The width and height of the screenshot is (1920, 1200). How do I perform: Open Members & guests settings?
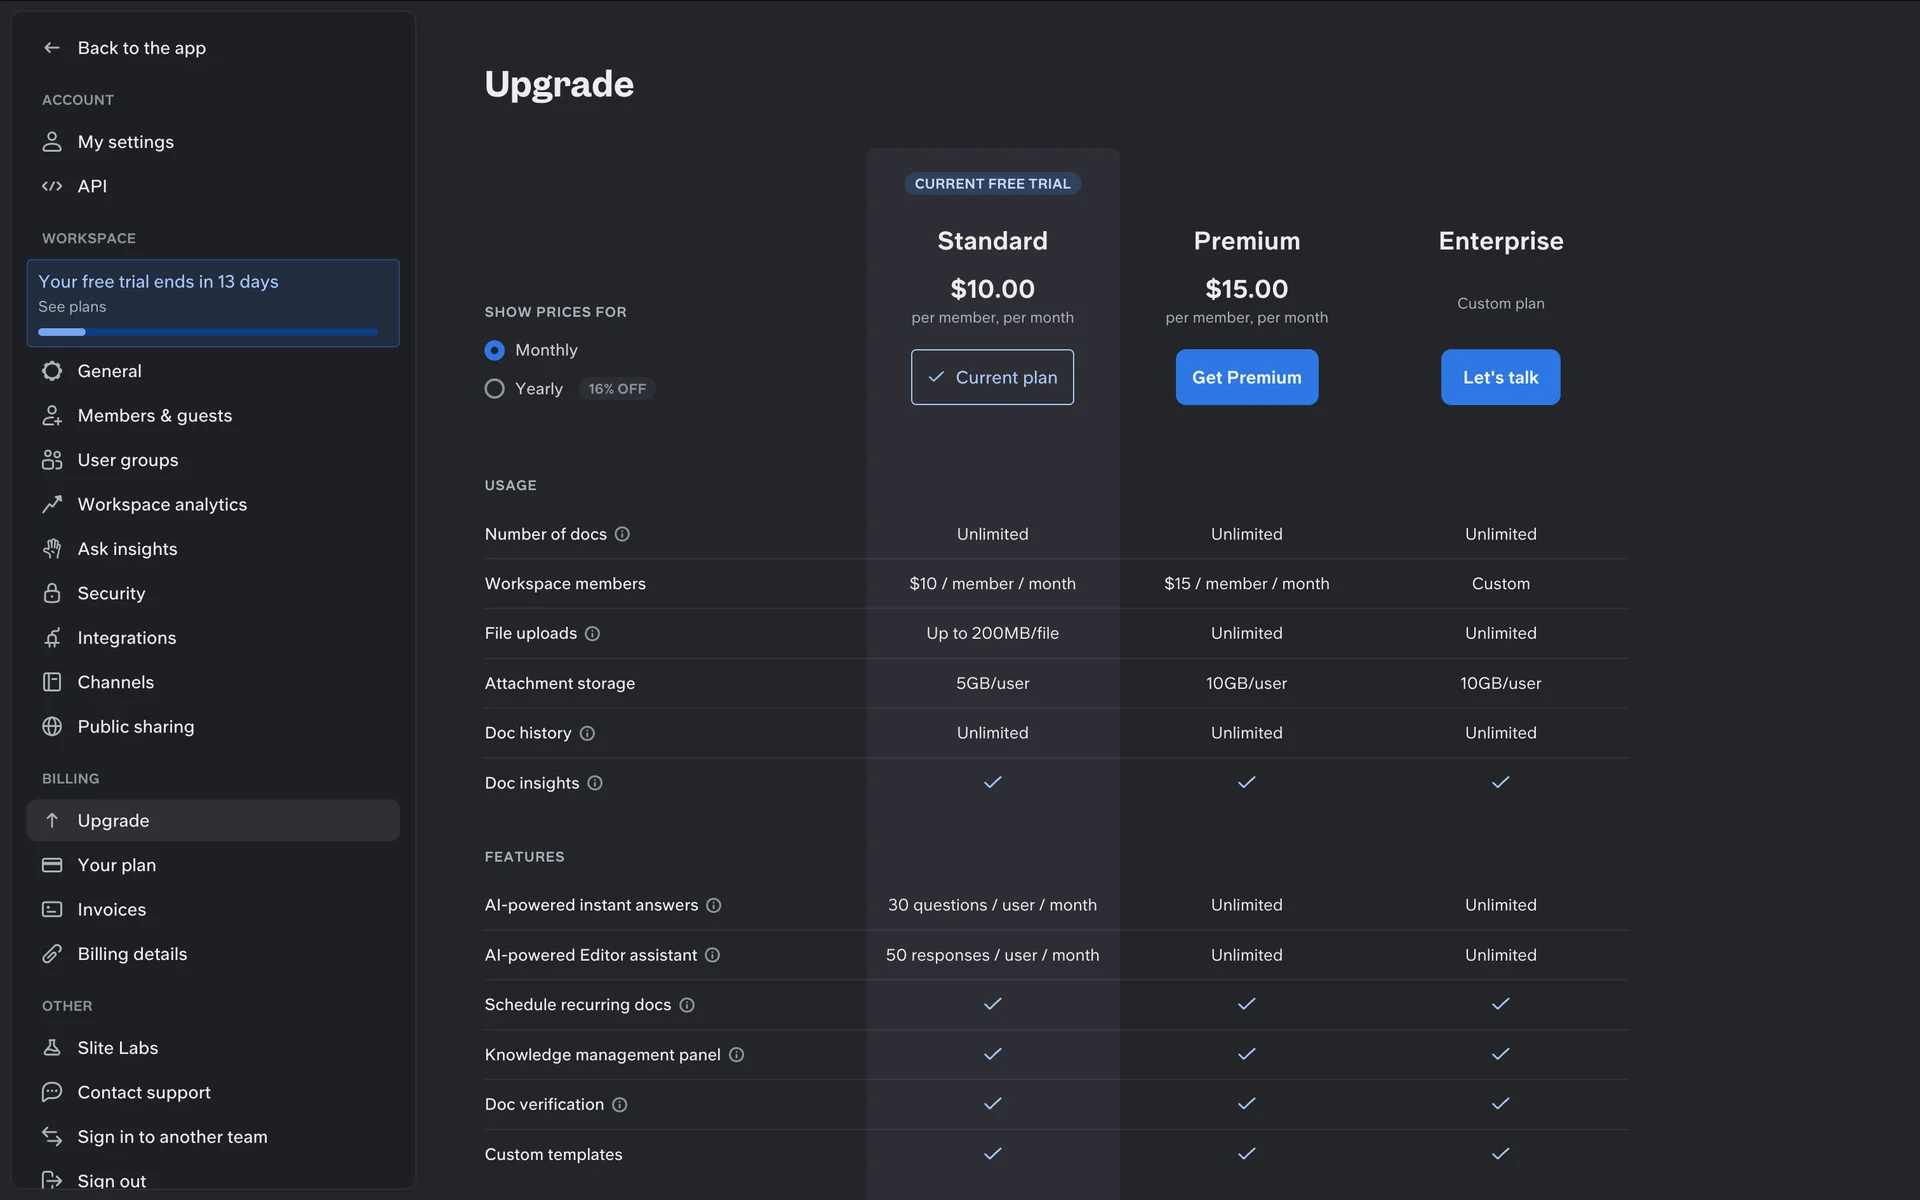[154, 416]
